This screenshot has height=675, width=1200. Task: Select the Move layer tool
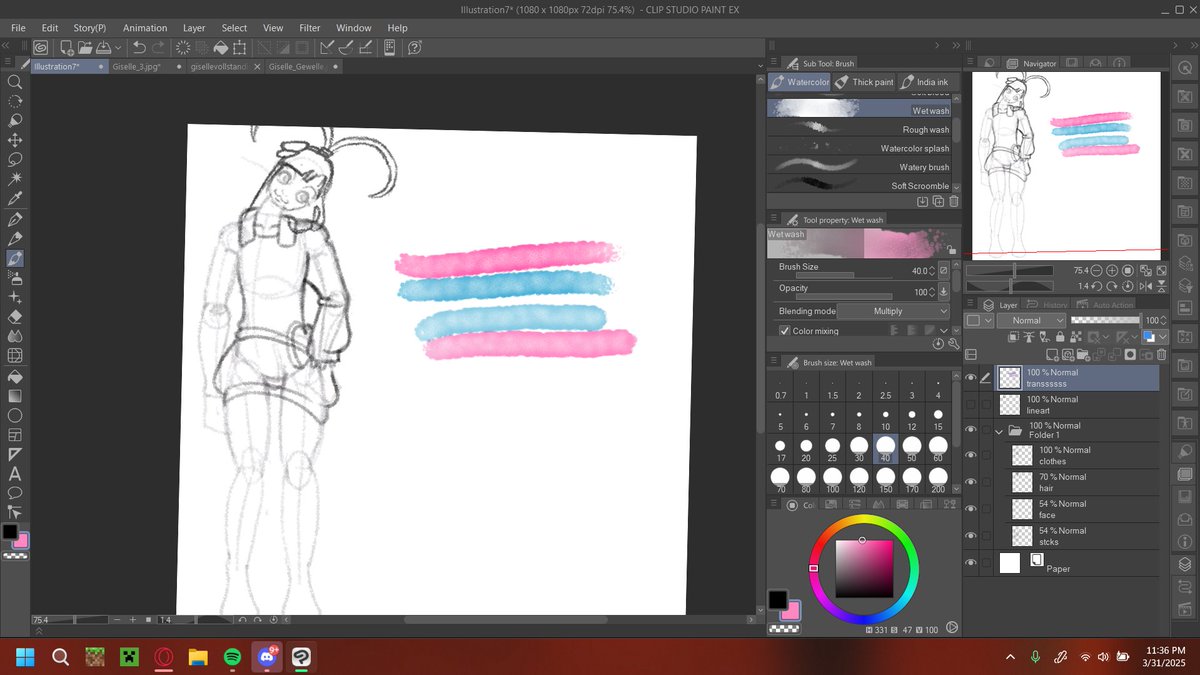pyautogui.click(x=15, y=140)
